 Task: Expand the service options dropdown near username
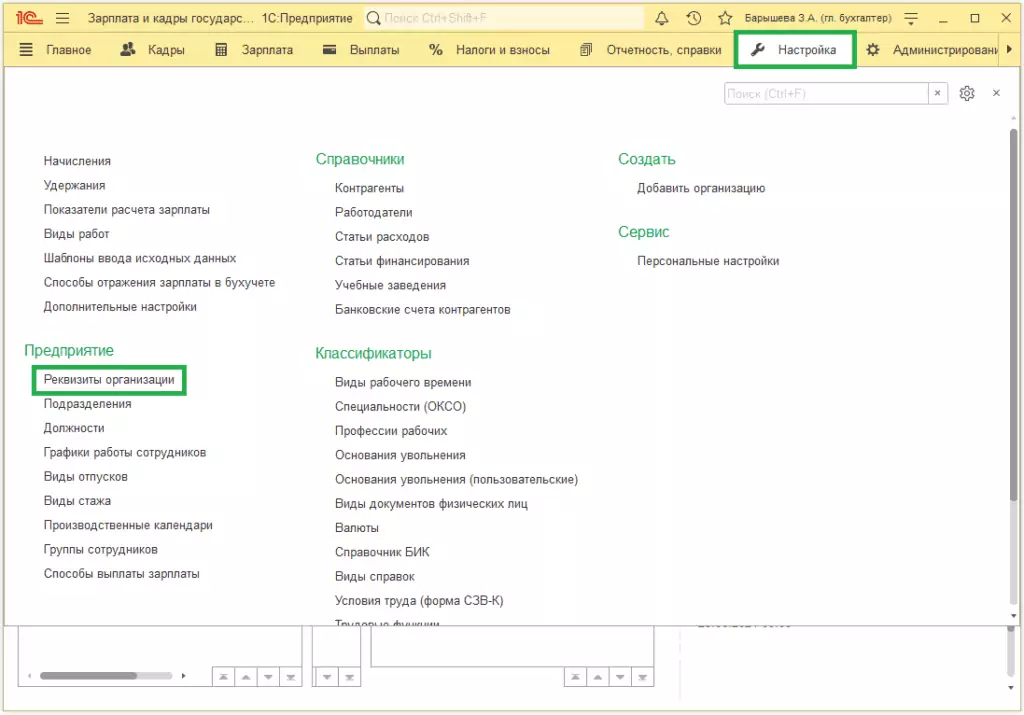pyautogui.click(x=911, y=18)
